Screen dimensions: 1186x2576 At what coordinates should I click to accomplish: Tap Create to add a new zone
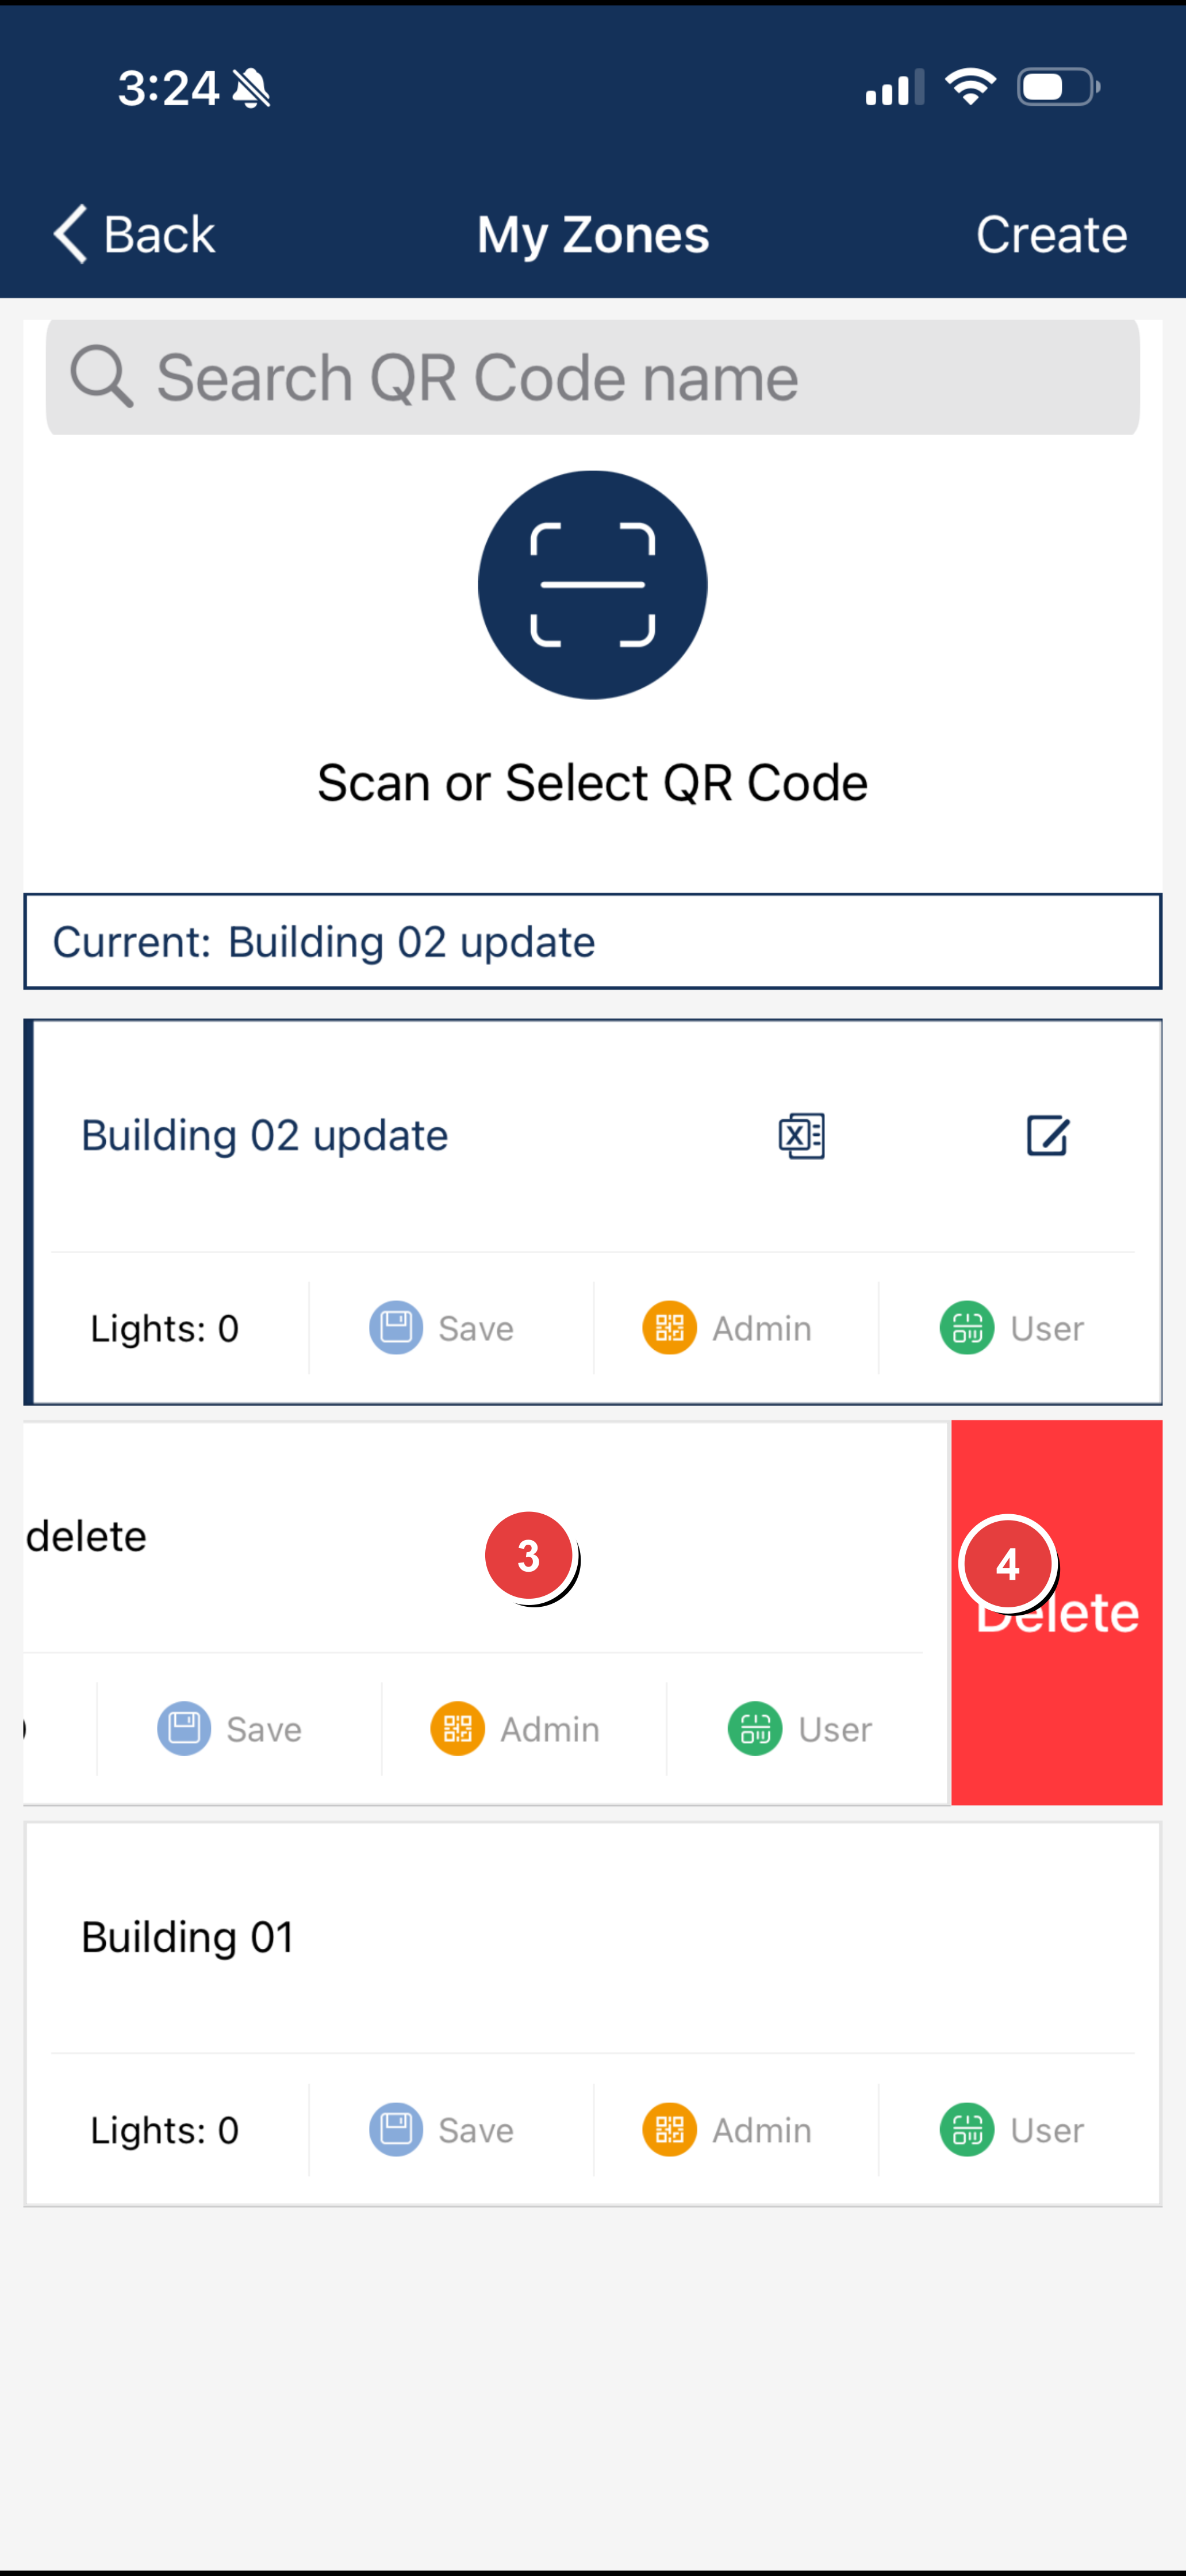pos(1051,233)
